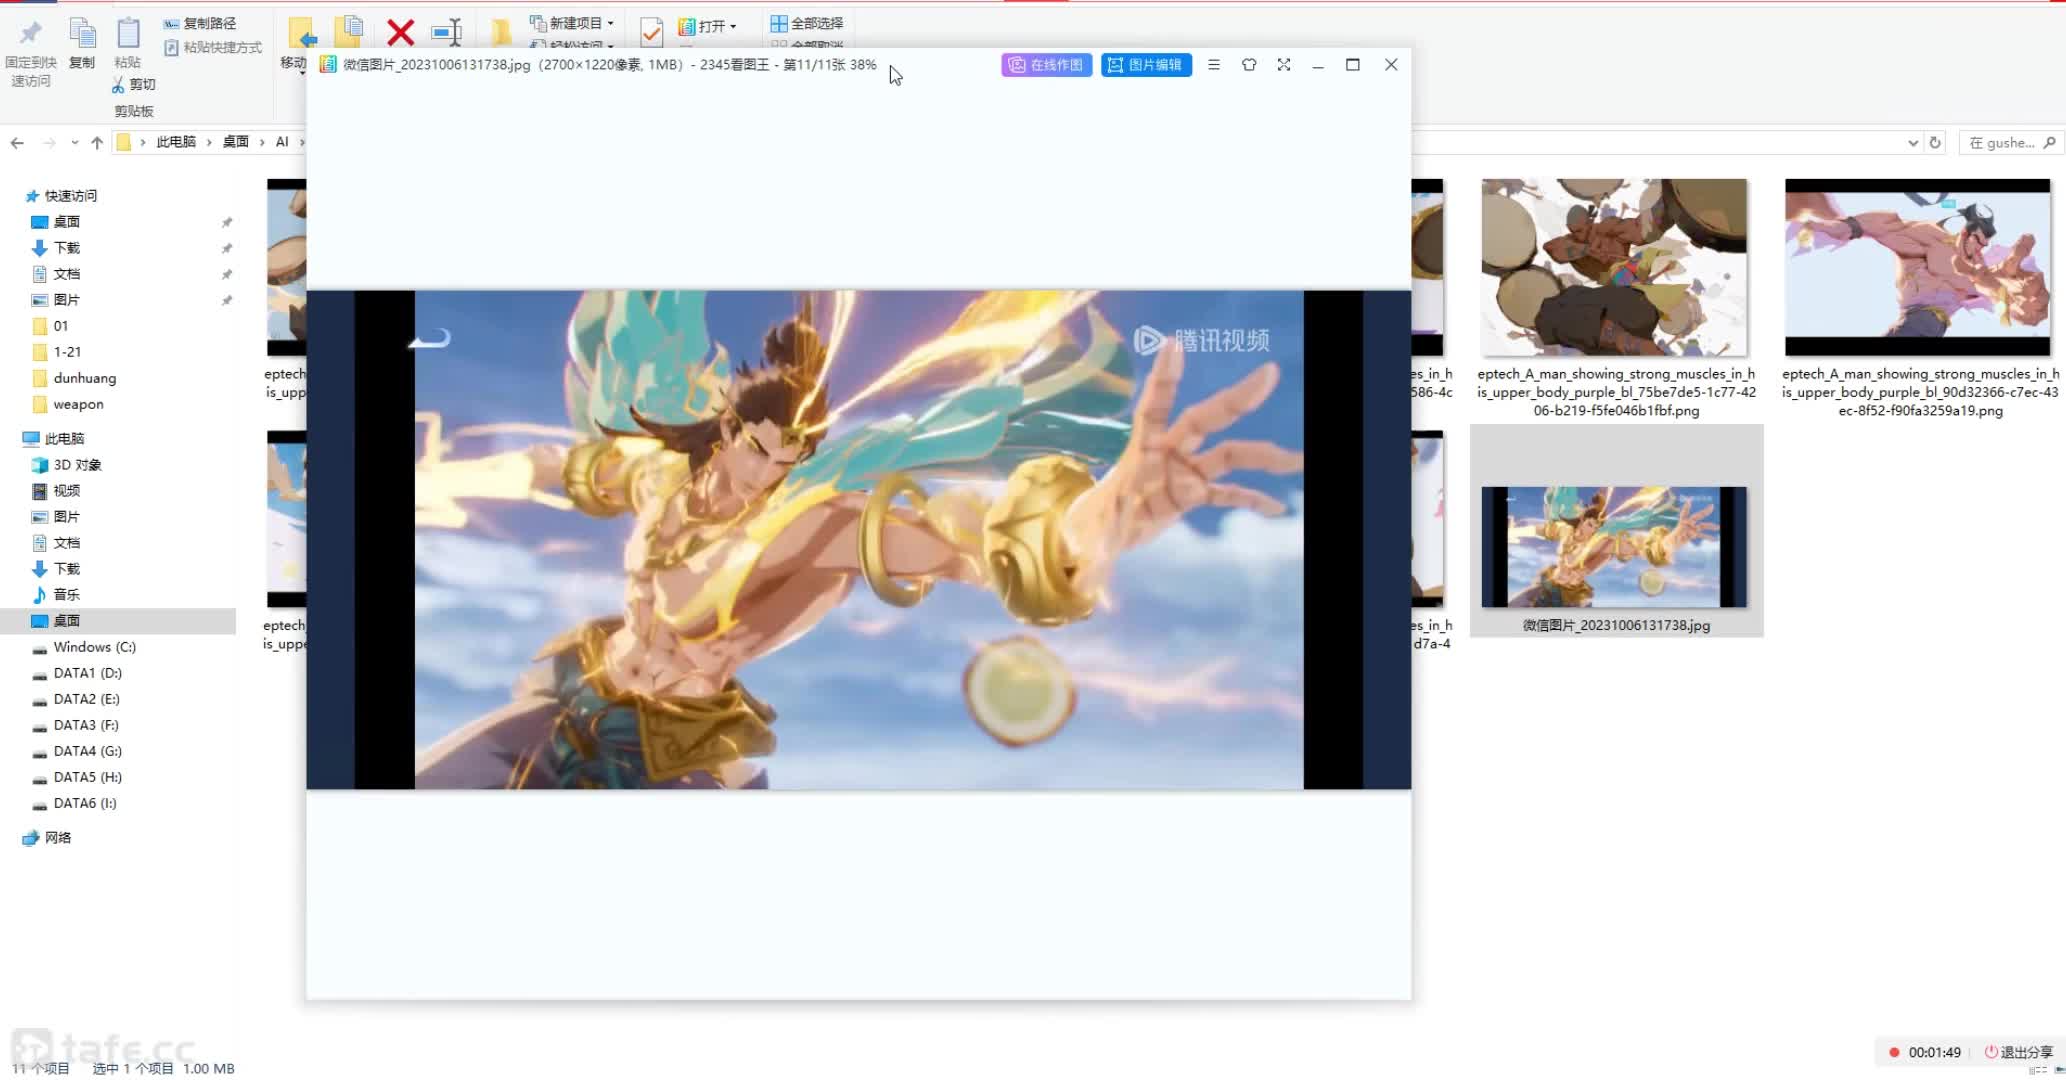
Task: Click the properties checkmark icon
Action: (651, 32)
